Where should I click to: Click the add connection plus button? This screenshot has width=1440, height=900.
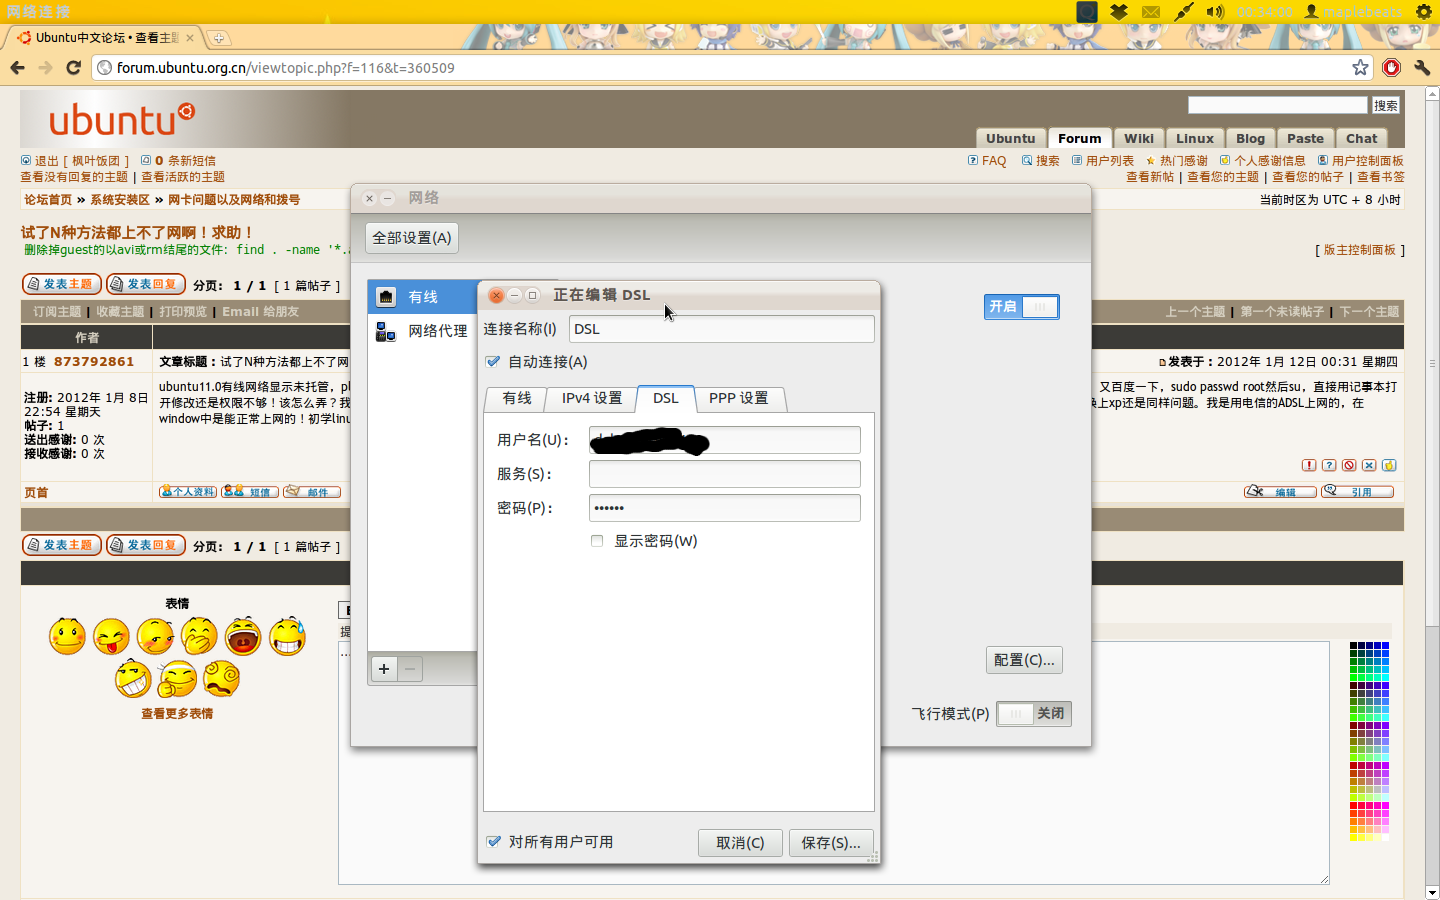coord(384,669)
